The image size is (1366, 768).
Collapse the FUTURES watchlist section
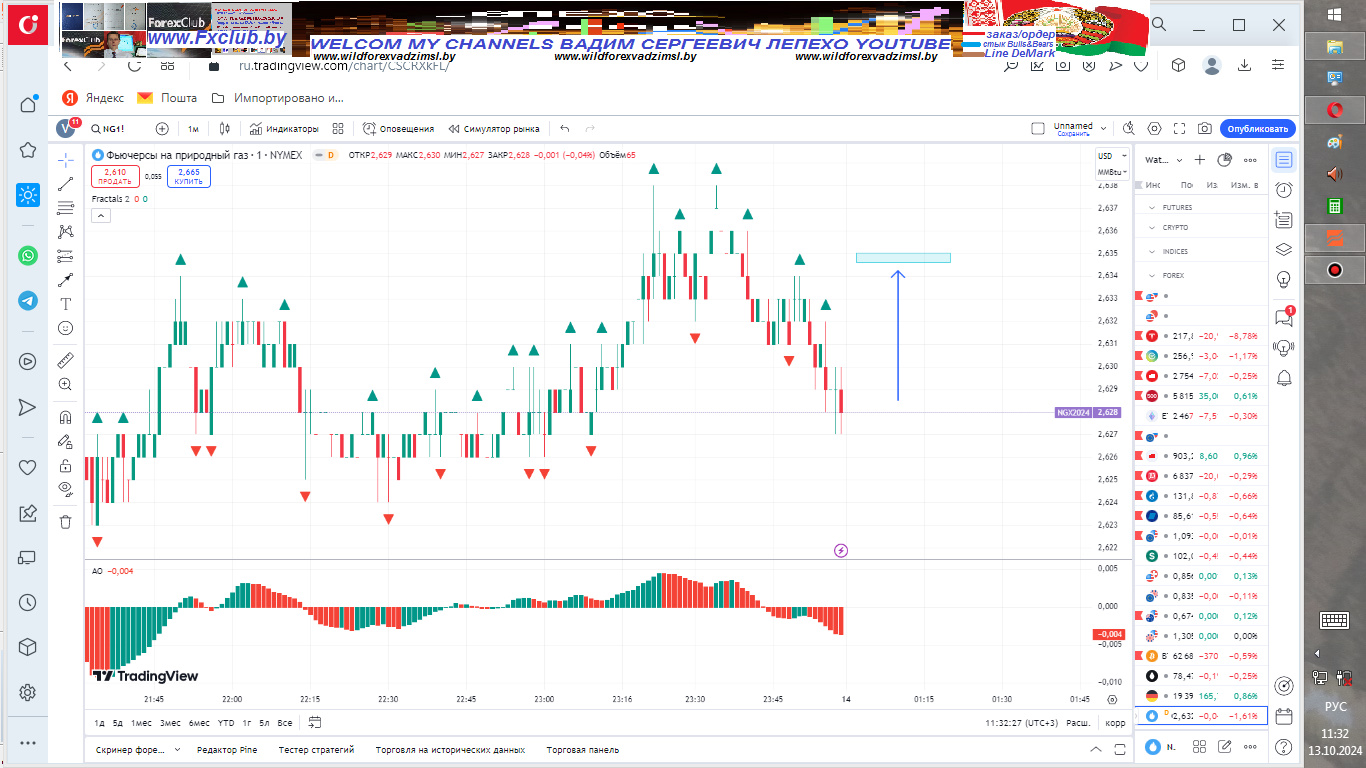click(x=1152, y=208)
